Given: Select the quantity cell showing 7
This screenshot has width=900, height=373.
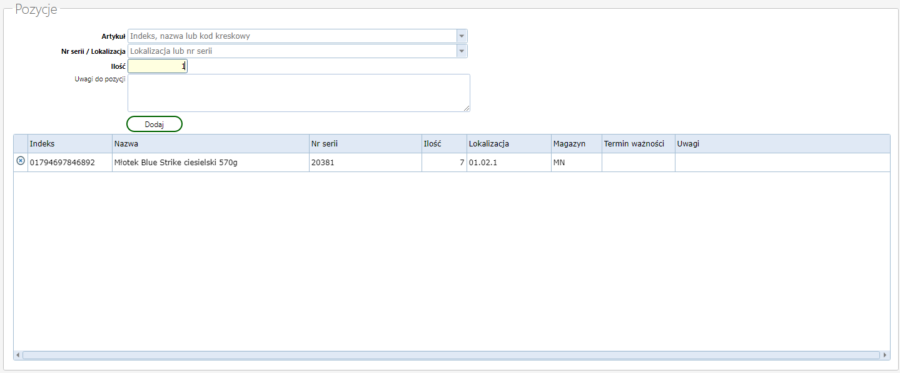Looking at the screenshot, I should tap(444, 162).
